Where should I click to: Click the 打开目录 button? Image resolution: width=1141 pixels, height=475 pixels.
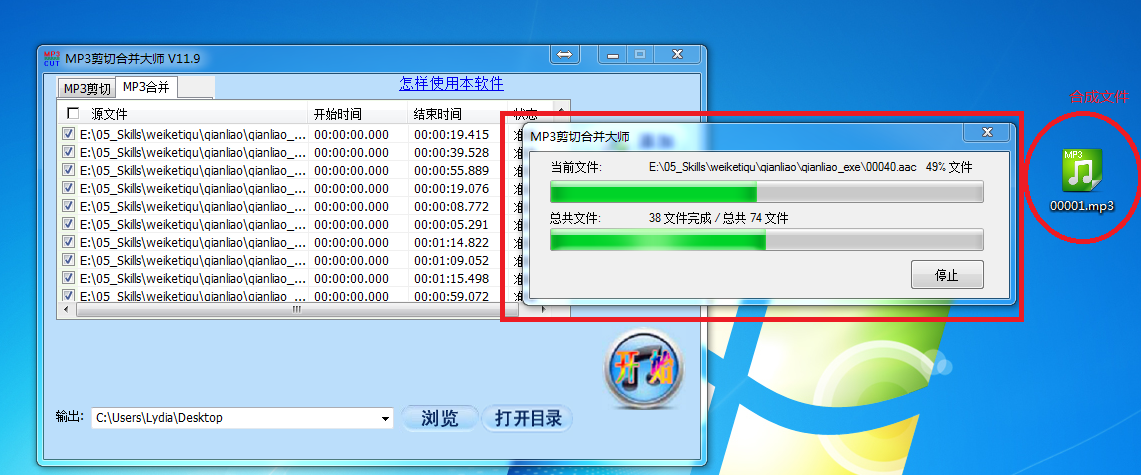coord(528,418)
